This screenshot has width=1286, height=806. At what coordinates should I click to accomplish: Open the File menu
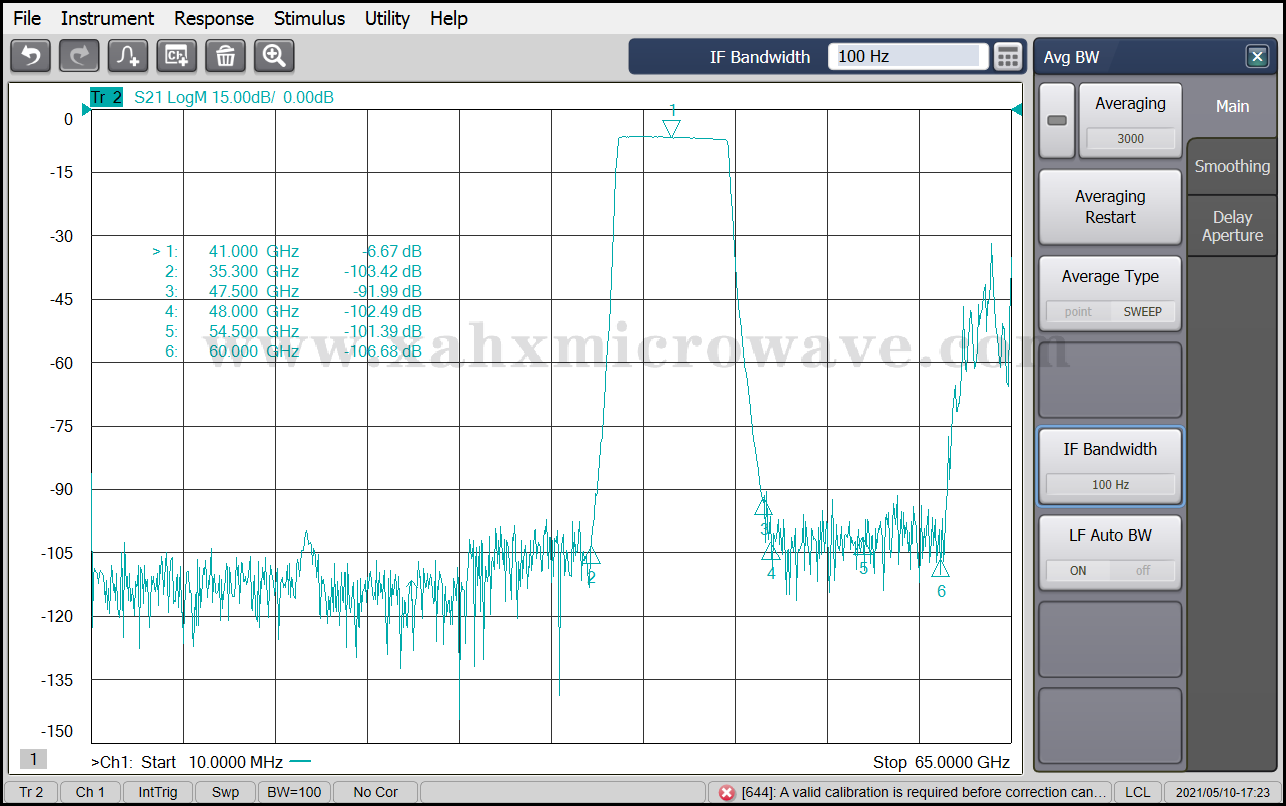(27, 18)
